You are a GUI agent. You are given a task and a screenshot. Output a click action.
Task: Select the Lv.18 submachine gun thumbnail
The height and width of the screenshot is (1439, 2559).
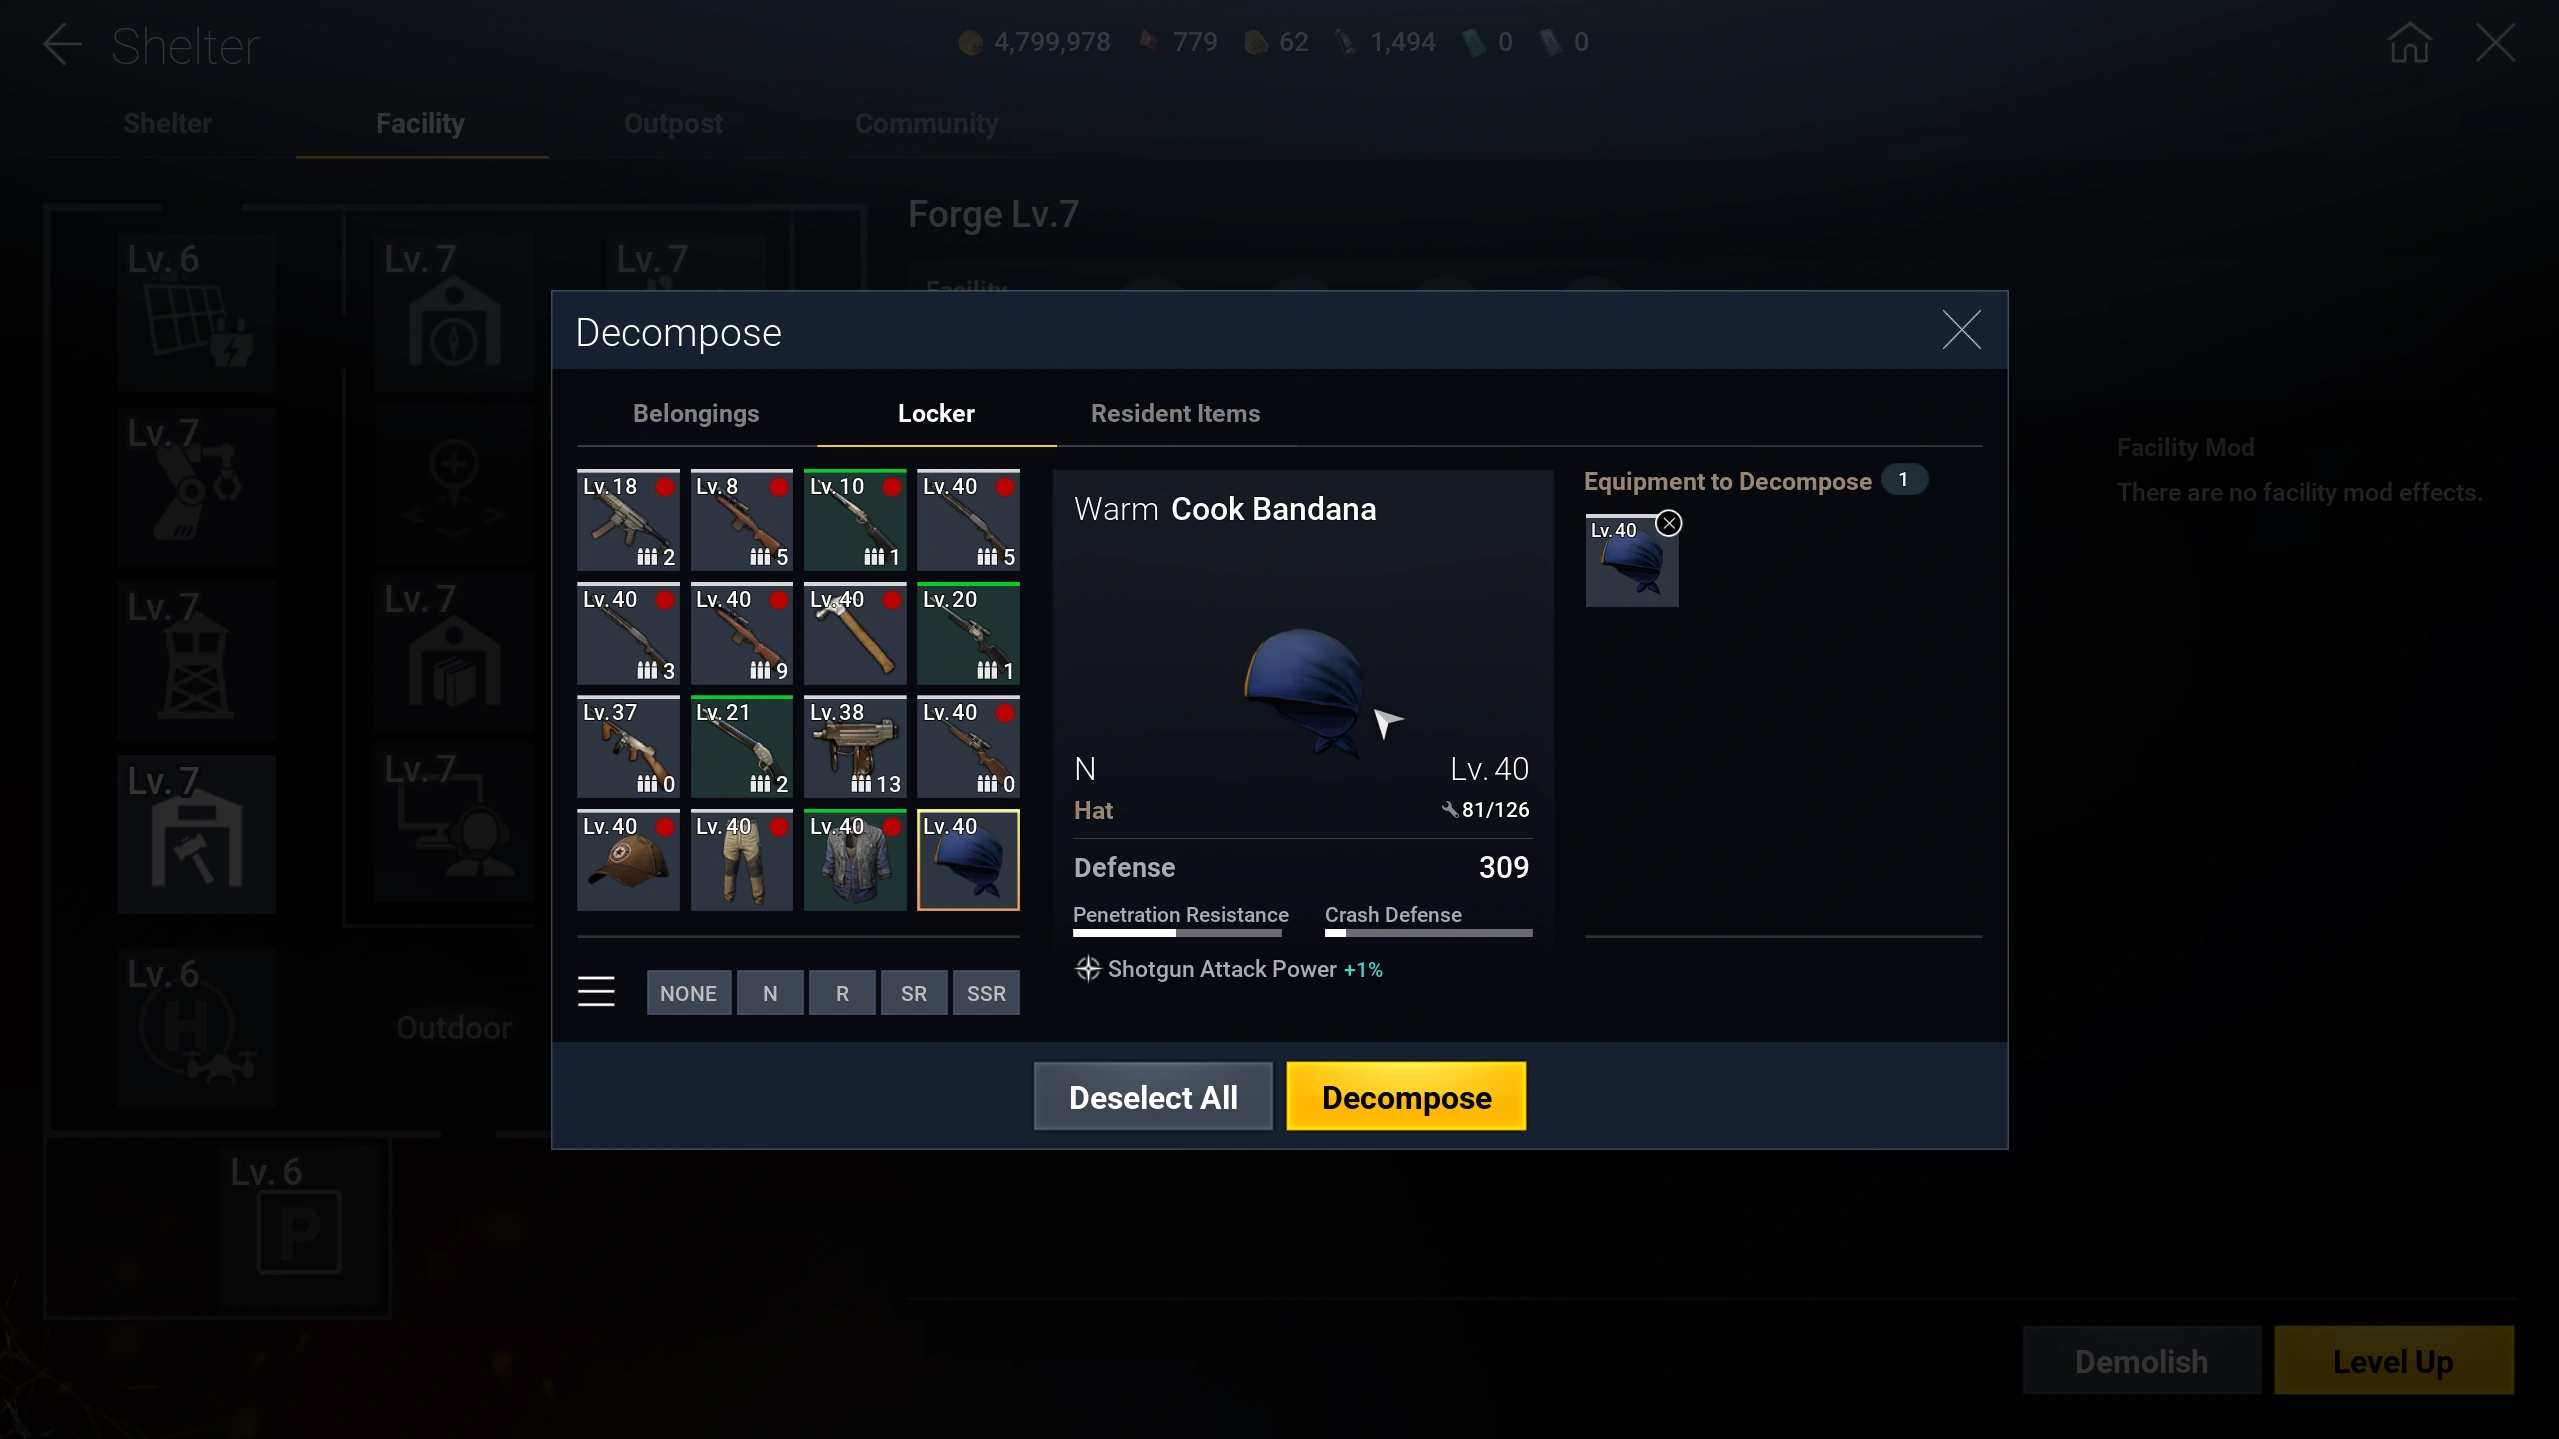pyautogui.click(x=628, y=520)
